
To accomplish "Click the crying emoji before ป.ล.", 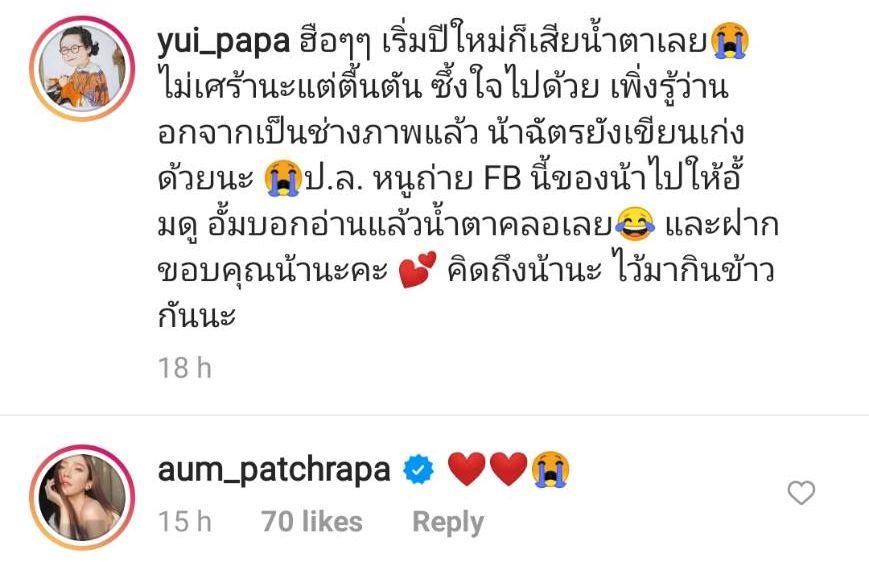I will (x=283, y=178).
